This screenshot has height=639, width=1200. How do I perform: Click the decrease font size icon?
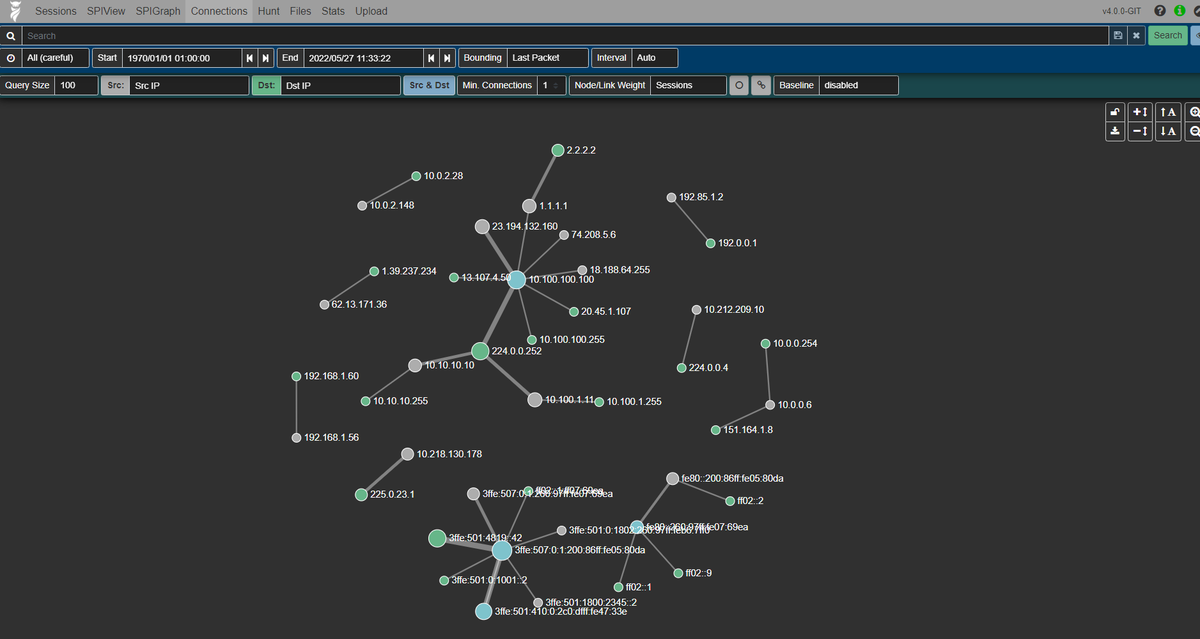click(x=1168, y=131)
